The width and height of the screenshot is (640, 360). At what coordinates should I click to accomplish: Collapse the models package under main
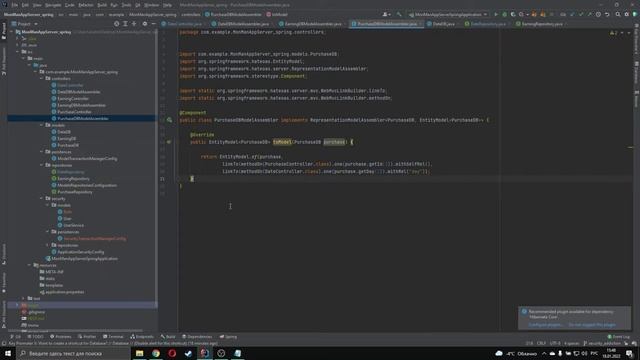point(42,125)
